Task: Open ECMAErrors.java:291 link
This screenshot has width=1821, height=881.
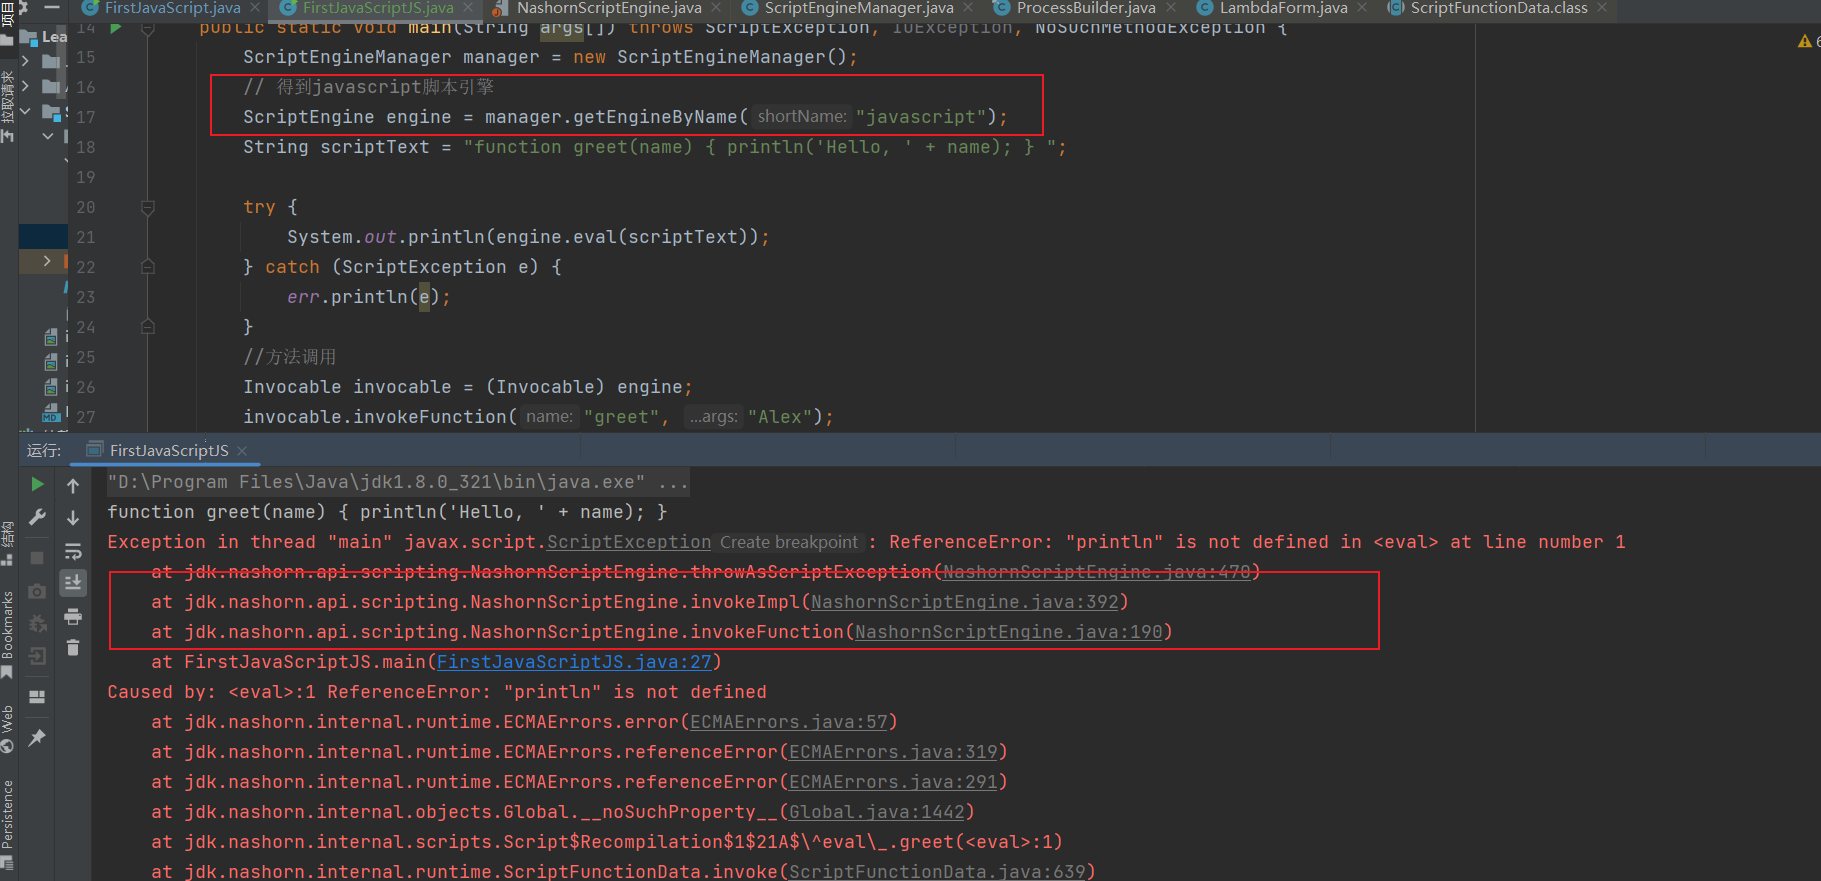Action: point(893,782)
